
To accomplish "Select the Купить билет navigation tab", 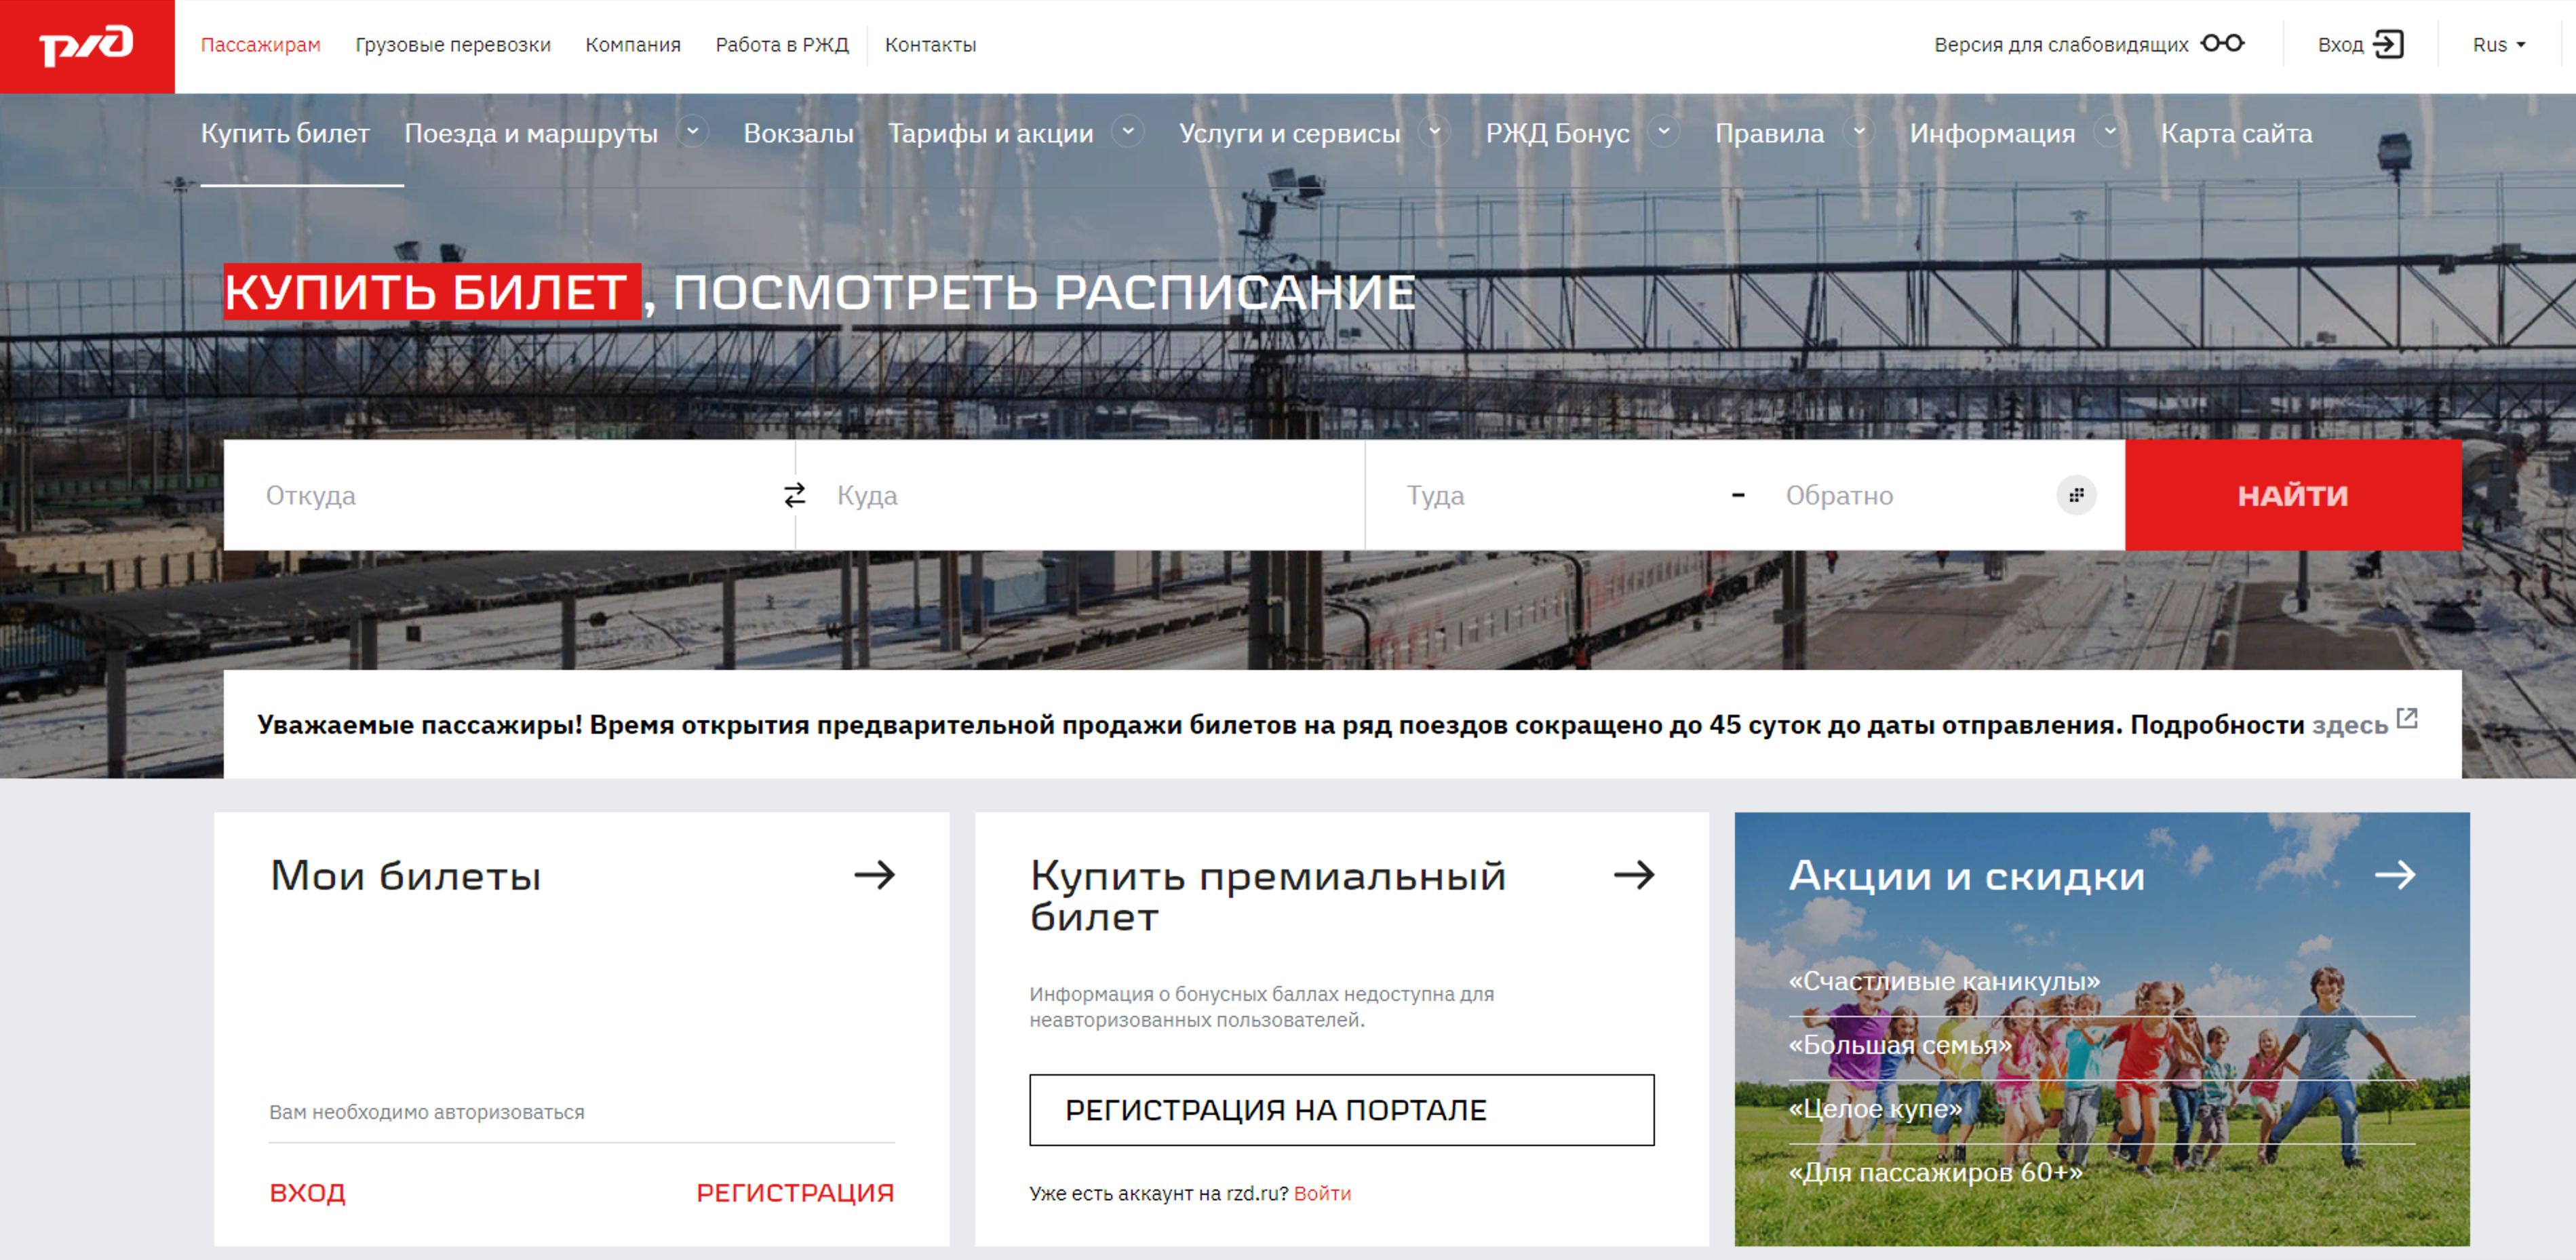I will coord(285,133).
